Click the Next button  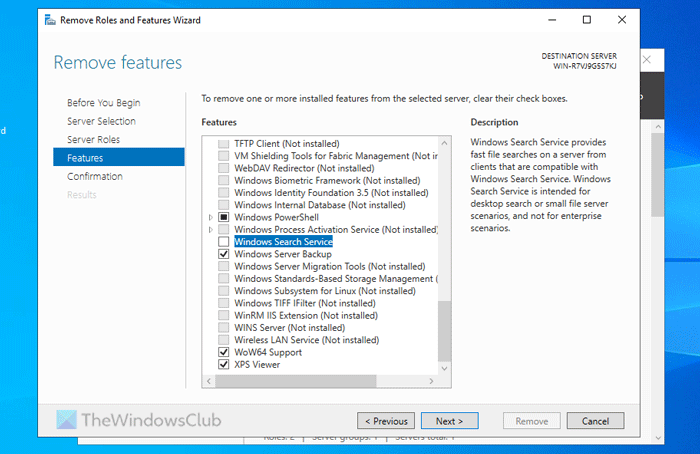click(450, 421)
